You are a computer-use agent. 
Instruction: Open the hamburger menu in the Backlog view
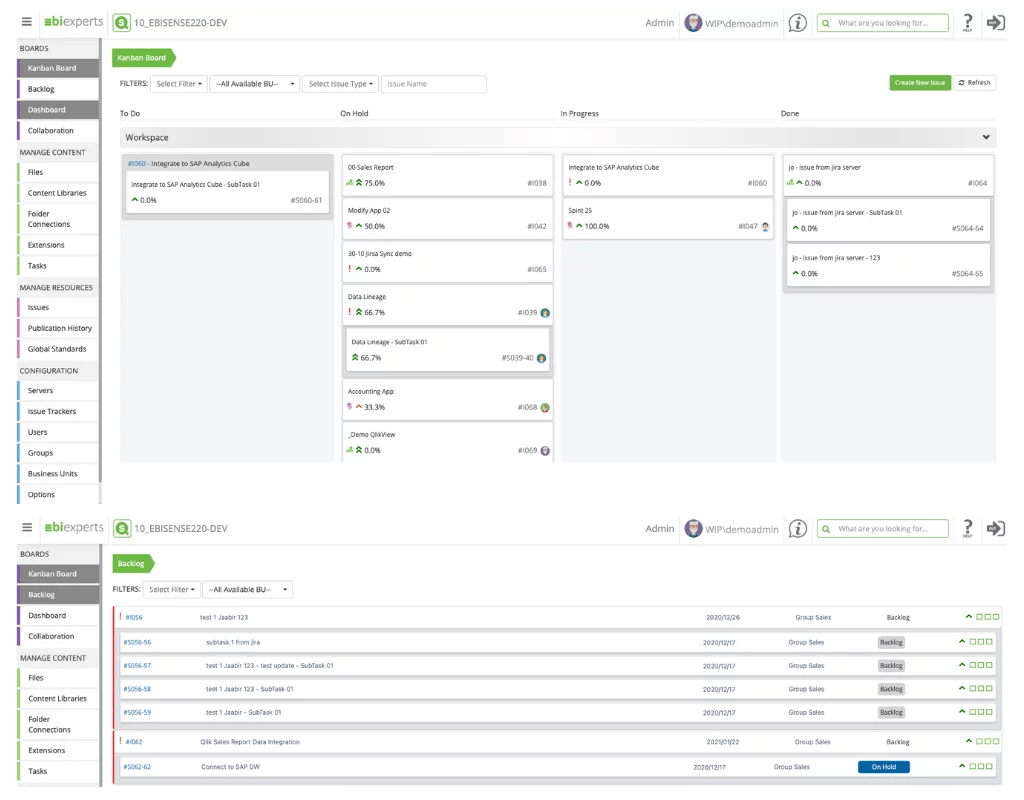[x=27, y=527]
